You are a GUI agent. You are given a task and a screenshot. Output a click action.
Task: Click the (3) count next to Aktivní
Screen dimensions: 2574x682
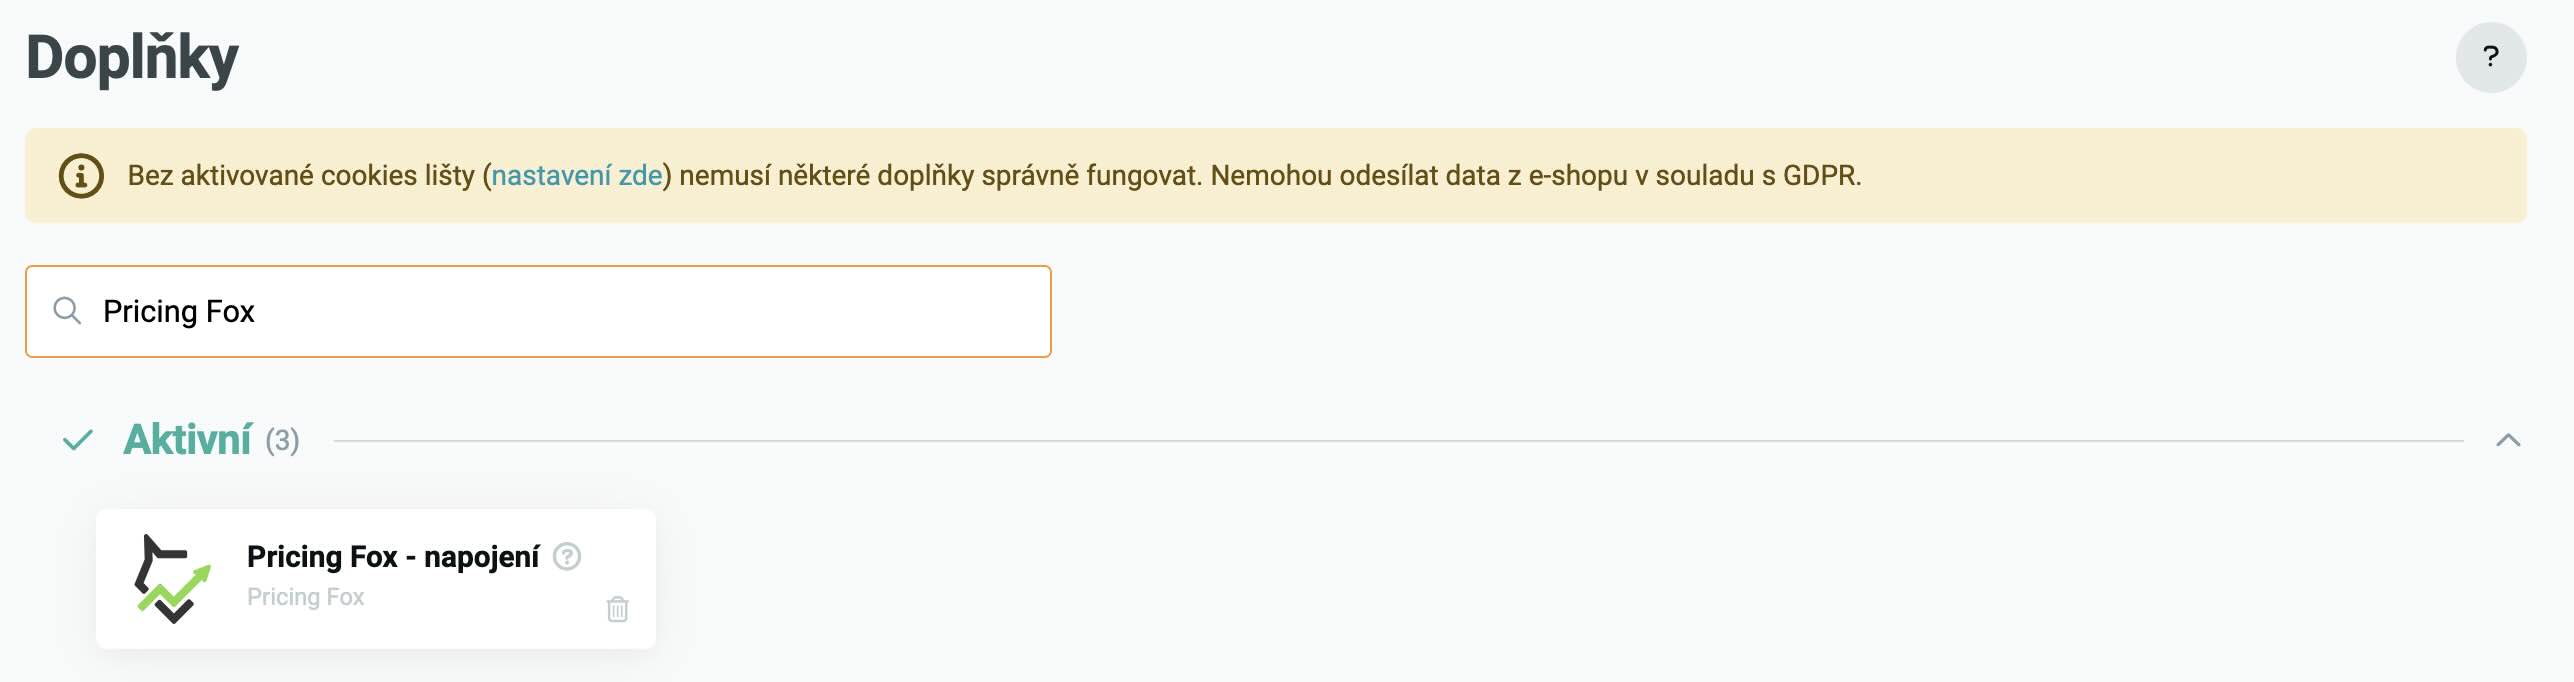pos(282,441)
